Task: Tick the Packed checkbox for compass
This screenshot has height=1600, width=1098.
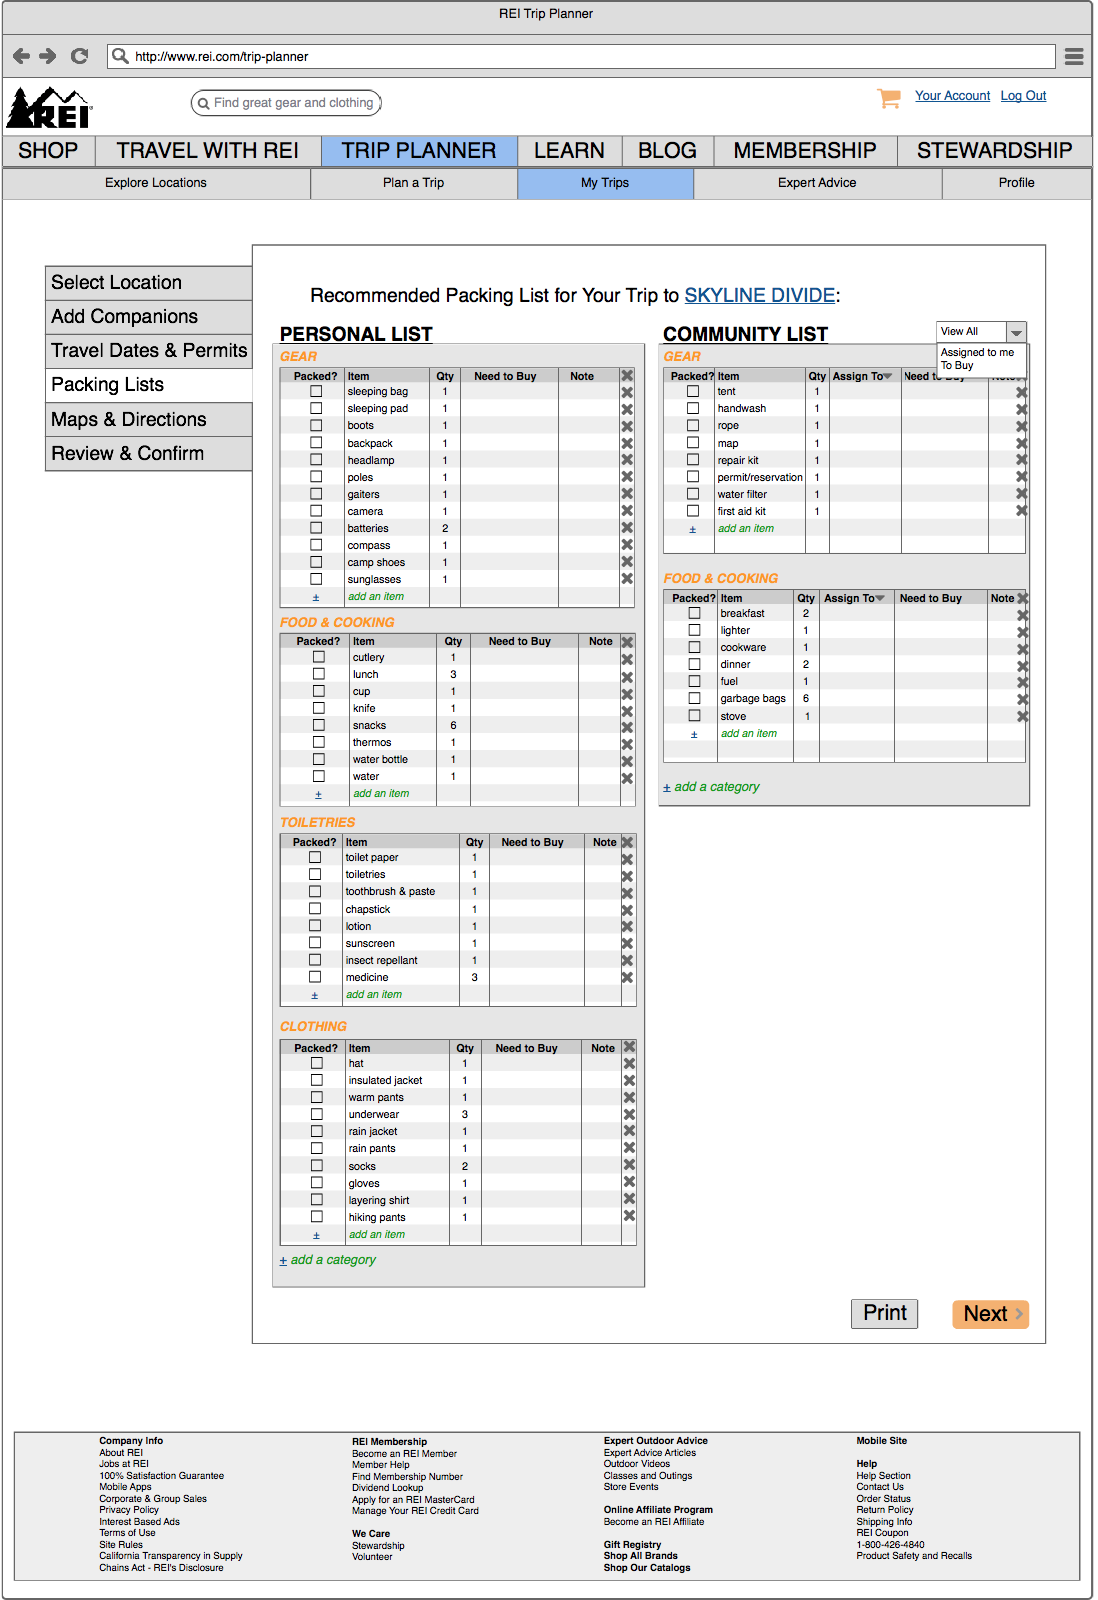Action: 316,544
